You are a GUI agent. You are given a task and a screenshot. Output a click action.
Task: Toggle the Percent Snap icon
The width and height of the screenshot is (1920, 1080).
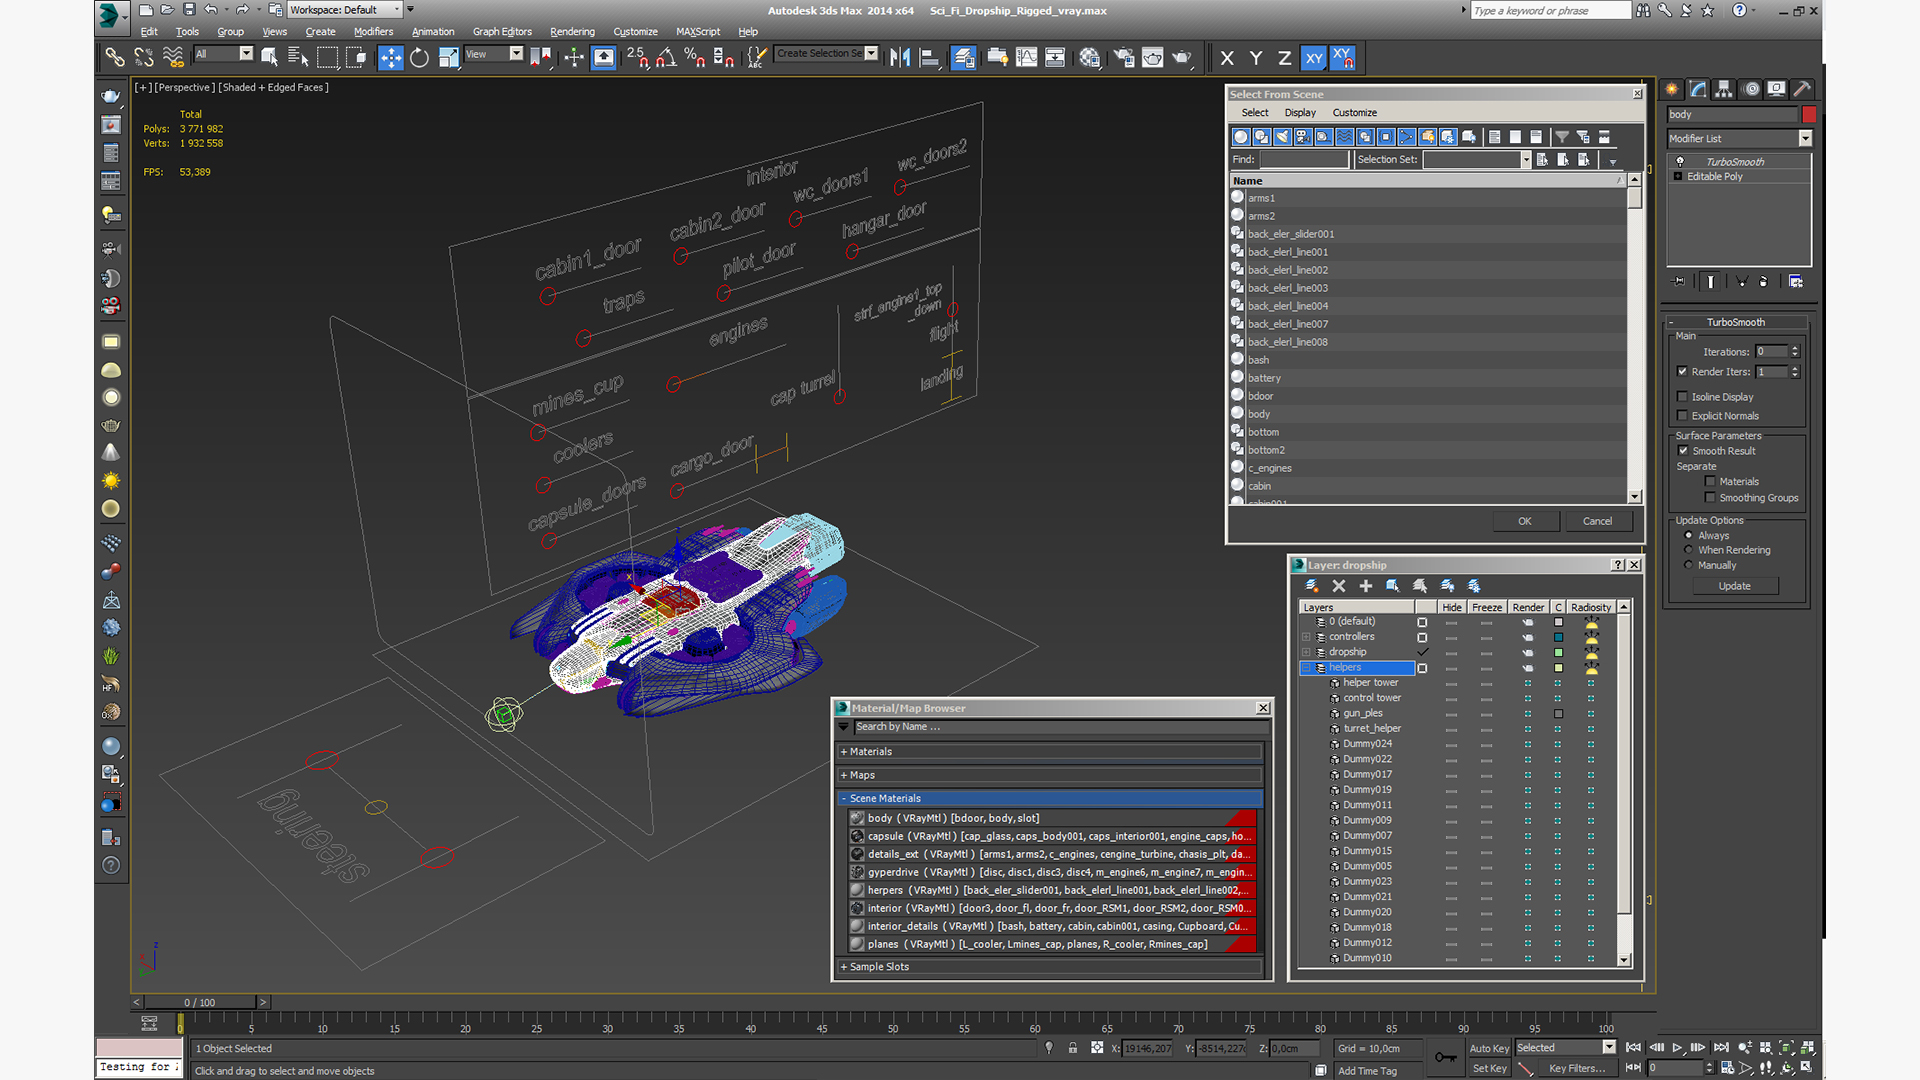tap(695, 58)
